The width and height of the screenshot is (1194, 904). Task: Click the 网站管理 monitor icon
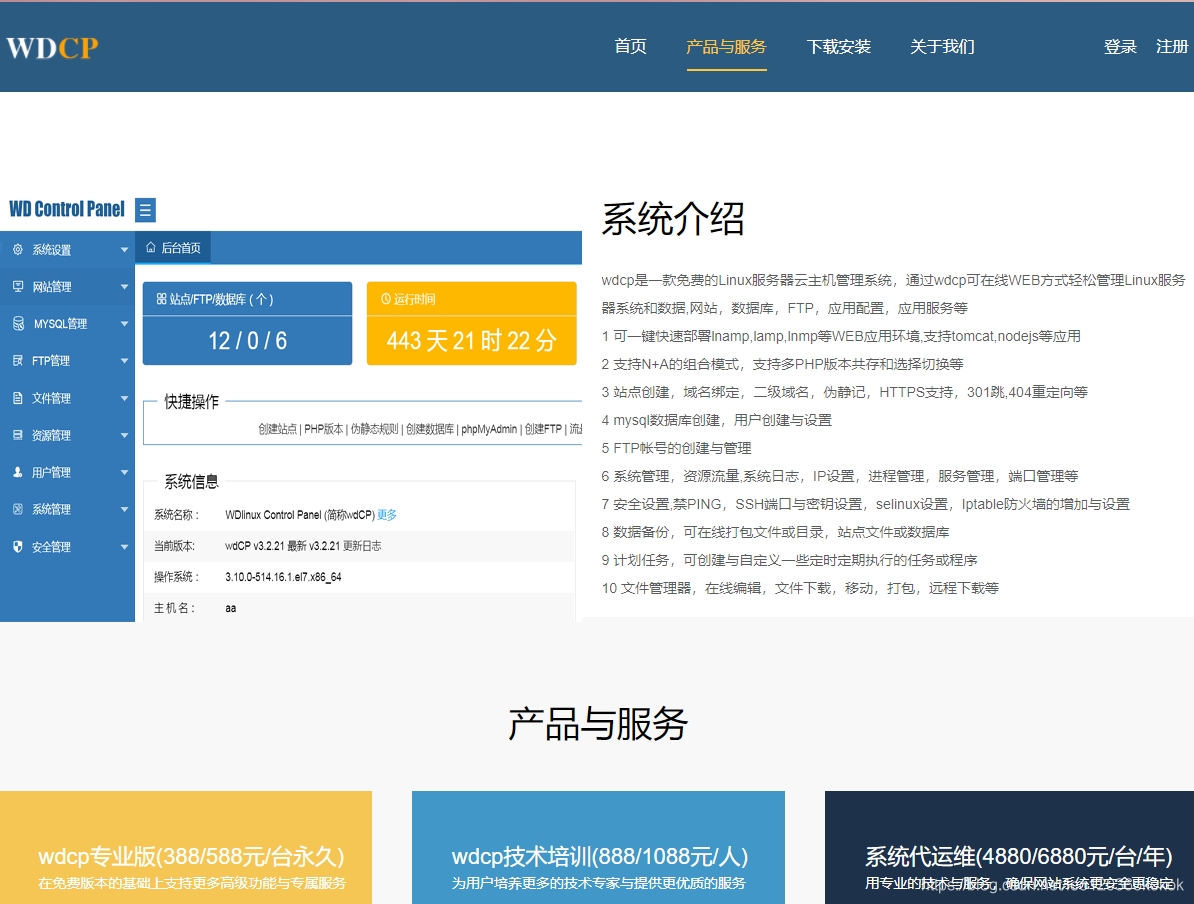pyautogui.click(x=18, y=286)
